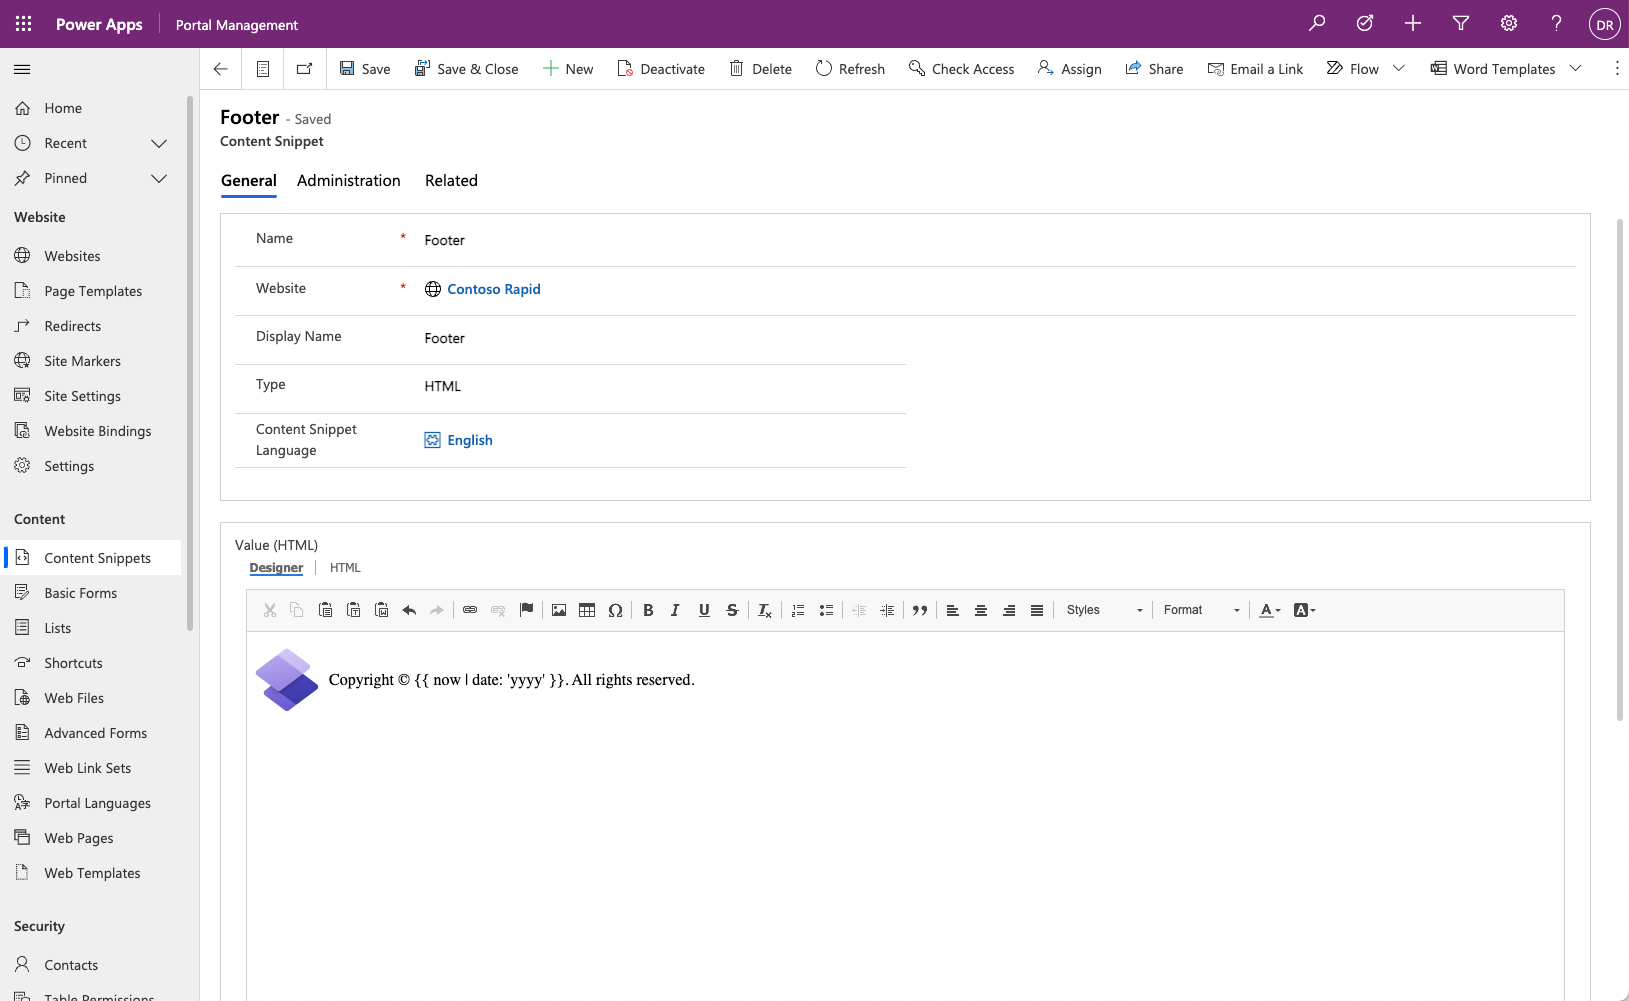The image size is (1629, 1001).
Task: Toggle italic formatting
Action: (x=676, y=610)
